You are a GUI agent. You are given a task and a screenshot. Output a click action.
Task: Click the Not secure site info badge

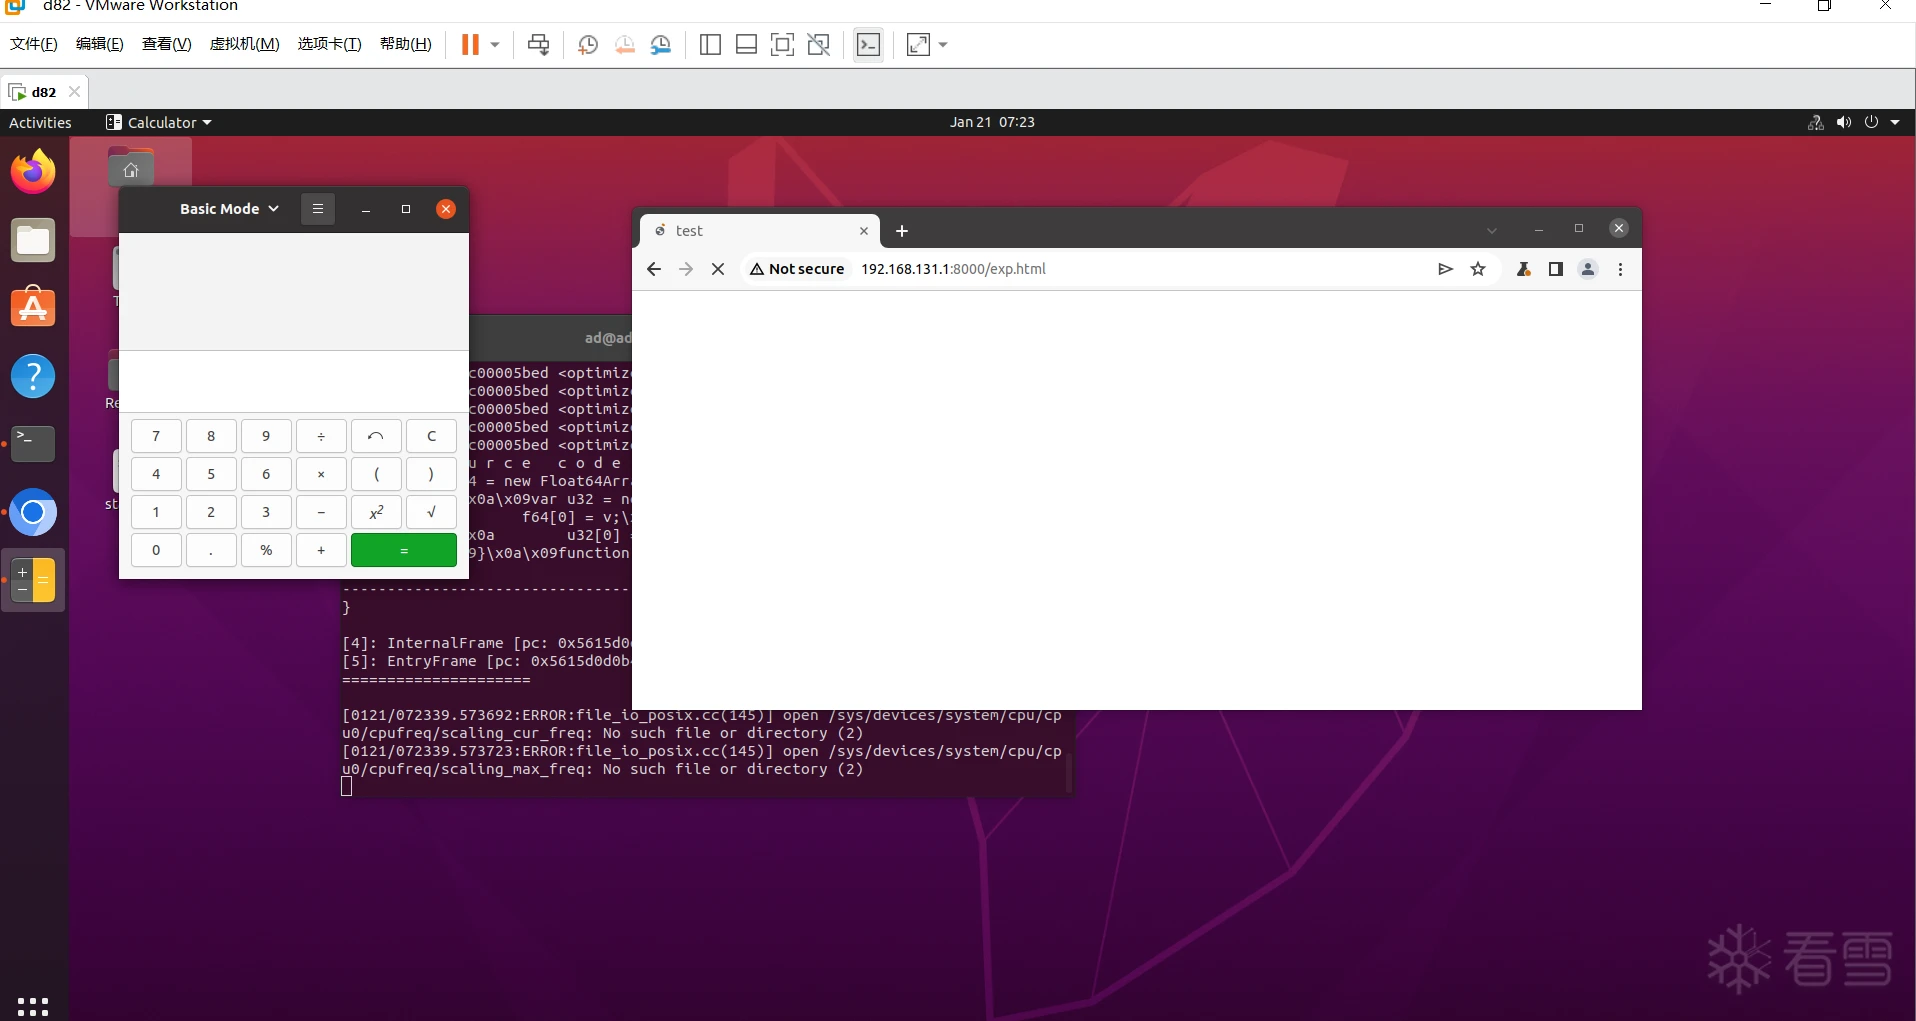[x=797, y=269]
